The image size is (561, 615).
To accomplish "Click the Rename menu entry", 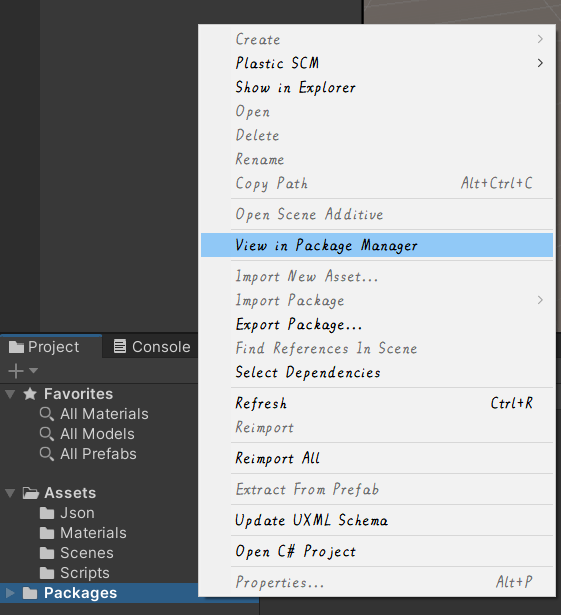I will click(x=377, y=159).
